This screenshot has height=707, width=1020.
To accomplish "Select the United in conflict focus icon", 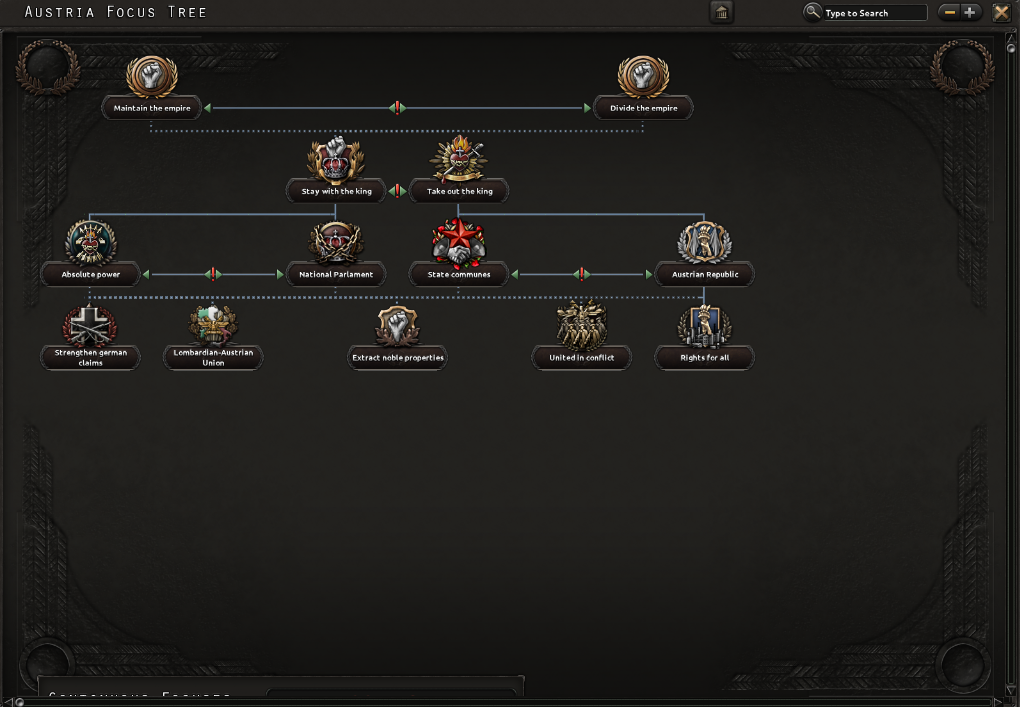I will (582, 326).
